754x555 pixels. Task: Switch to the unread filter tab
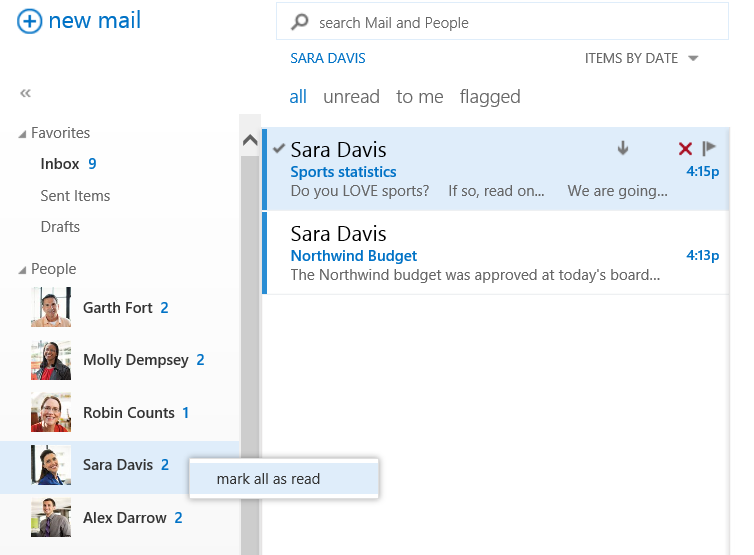tap(351, 97)
